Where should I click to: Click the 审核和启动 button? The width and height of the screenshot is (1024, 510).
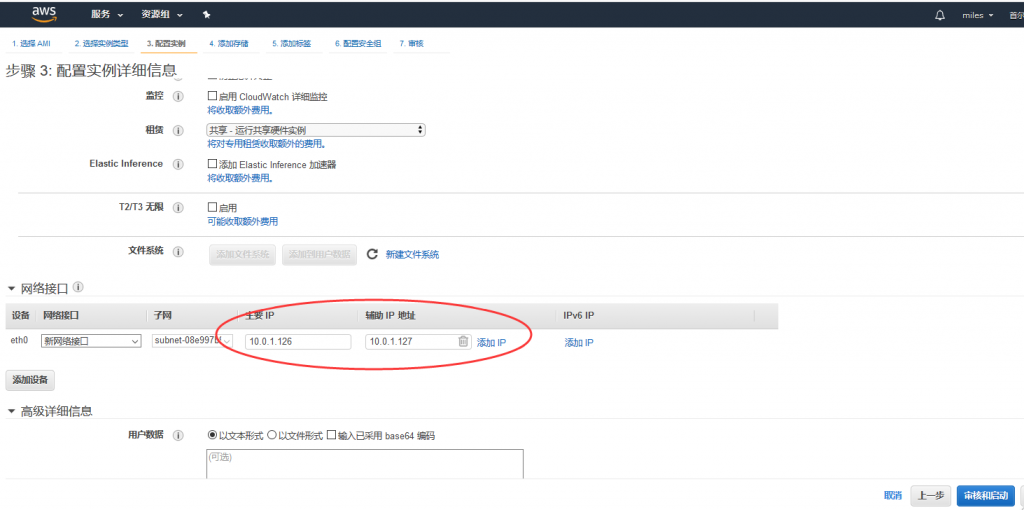985,495
